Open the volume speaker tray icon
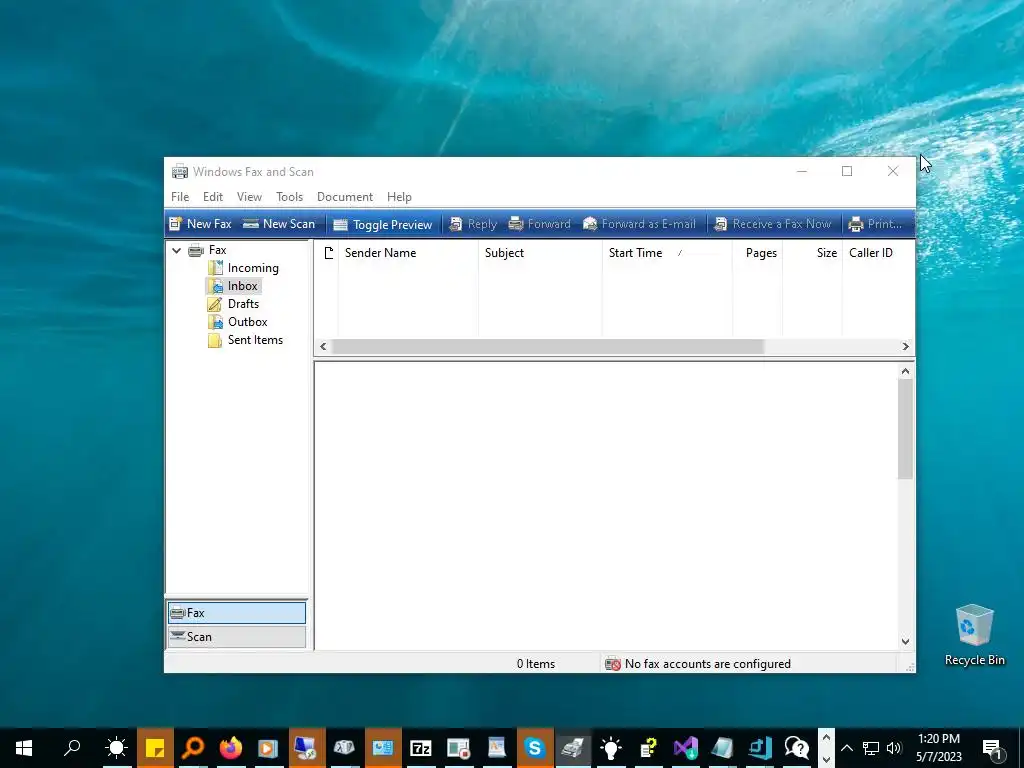Image resolution: width=1024 pixels, height=768 pixels. click(x=894, y=748)
